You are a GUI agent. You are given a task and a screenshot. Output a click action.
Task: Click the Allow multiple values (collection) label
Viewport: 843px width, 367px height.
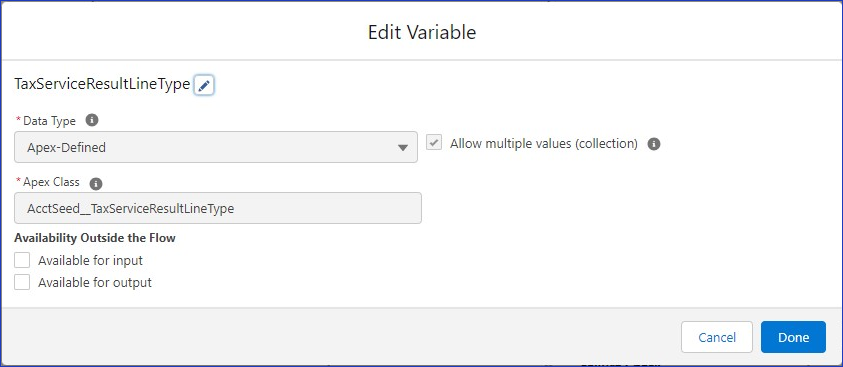544,144
